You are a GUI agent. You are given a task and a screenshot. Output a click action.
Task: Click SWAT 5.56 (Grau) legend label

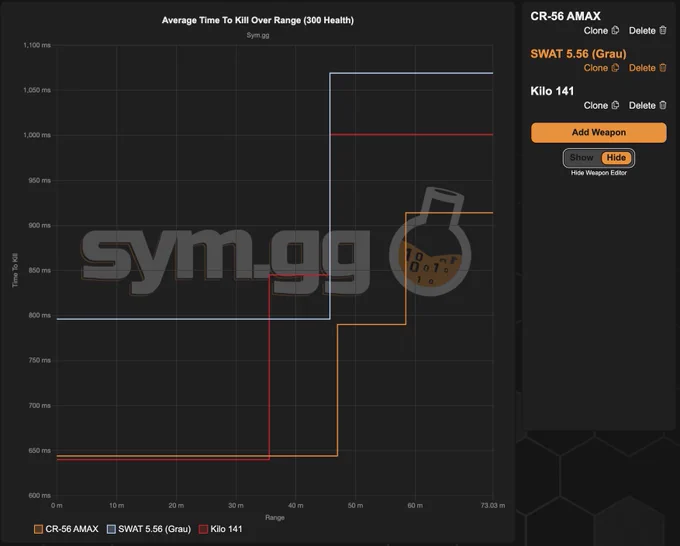click(155, 529)
